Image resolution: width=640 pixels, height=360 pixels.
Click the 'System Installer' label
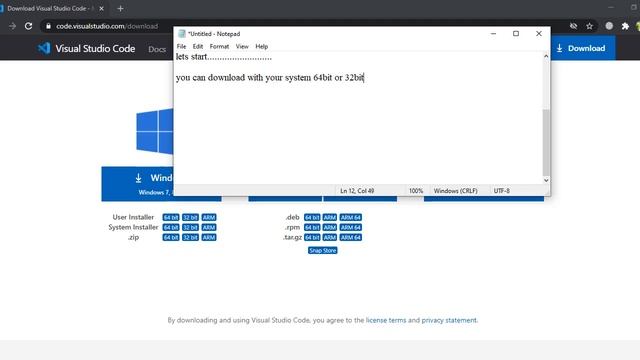[x=133, y=227]
